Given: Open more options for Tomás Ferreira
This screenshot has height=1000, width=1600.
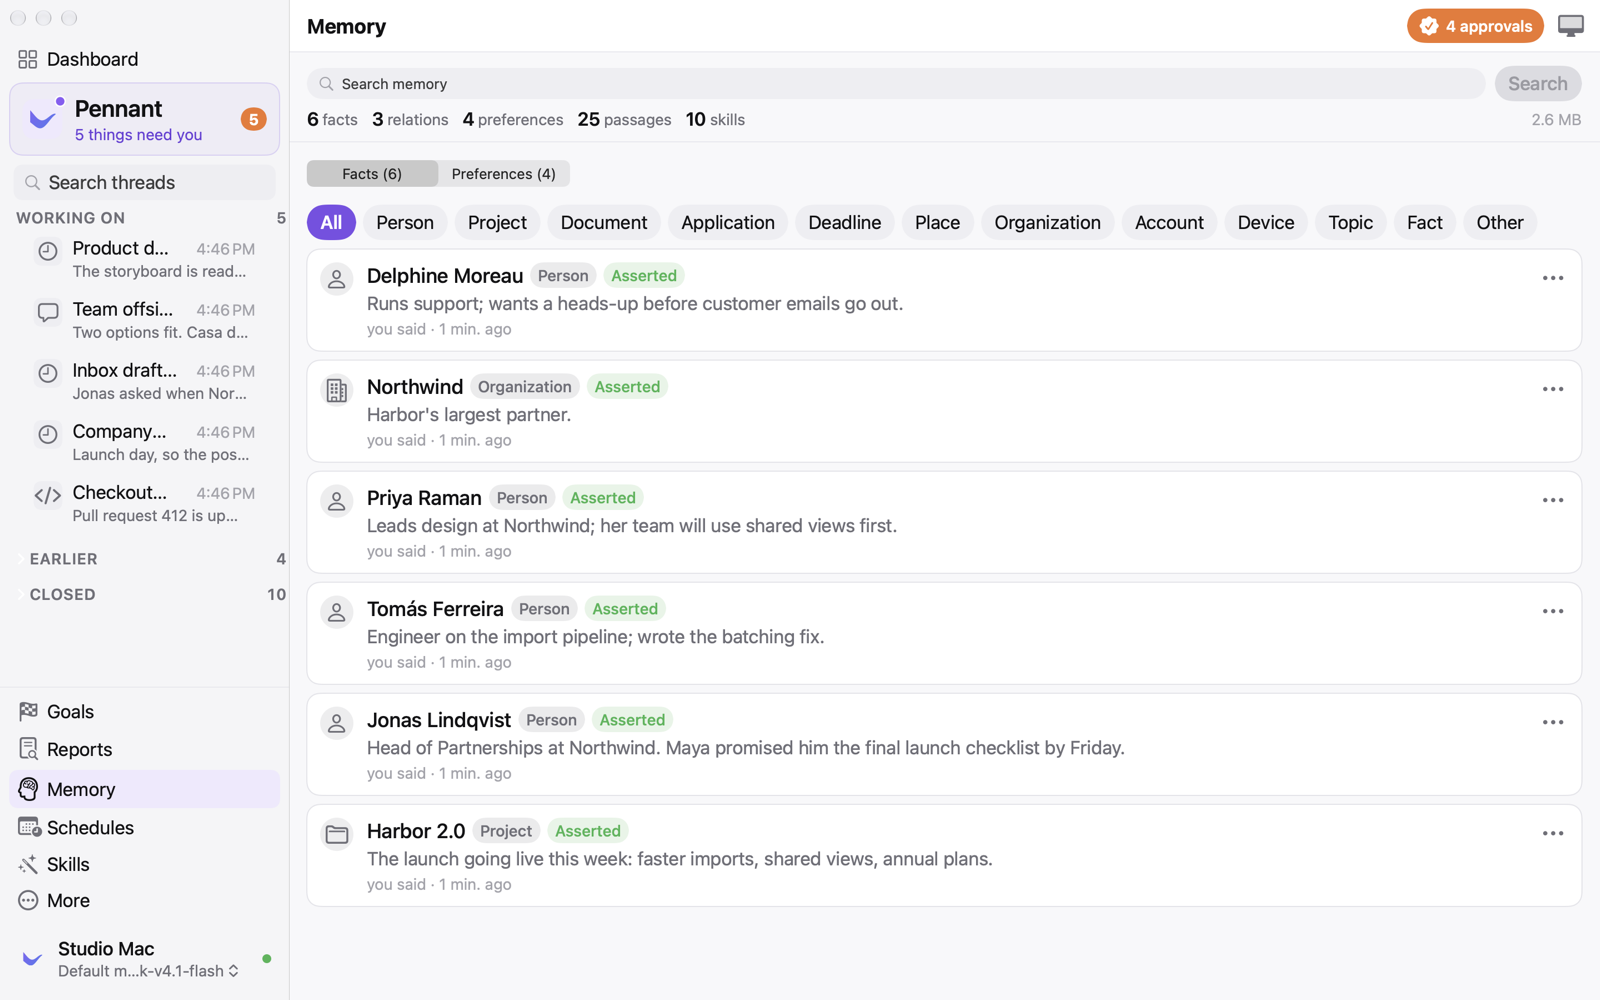Looking at the screenshot, I should coord(1552,611).
